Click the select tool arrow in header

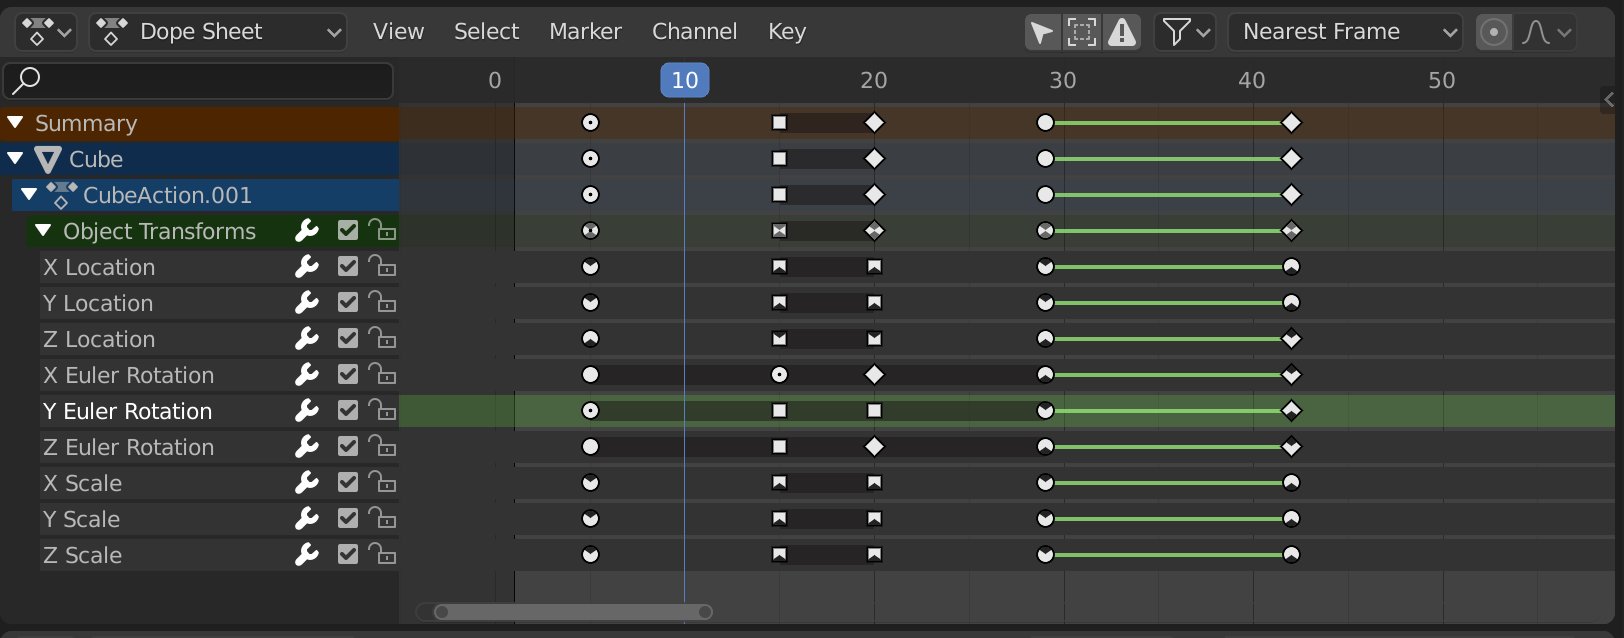coord(1041,32)
